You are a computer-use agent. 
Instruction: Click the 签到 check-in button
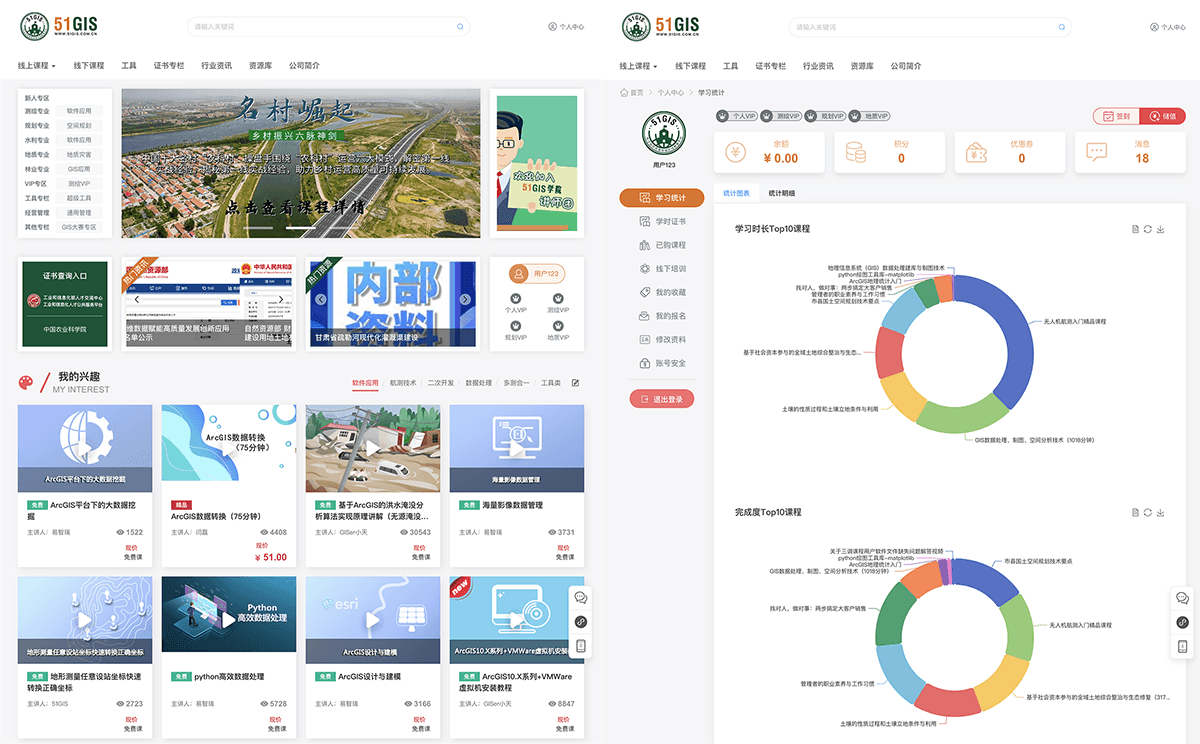(1116, 116)
